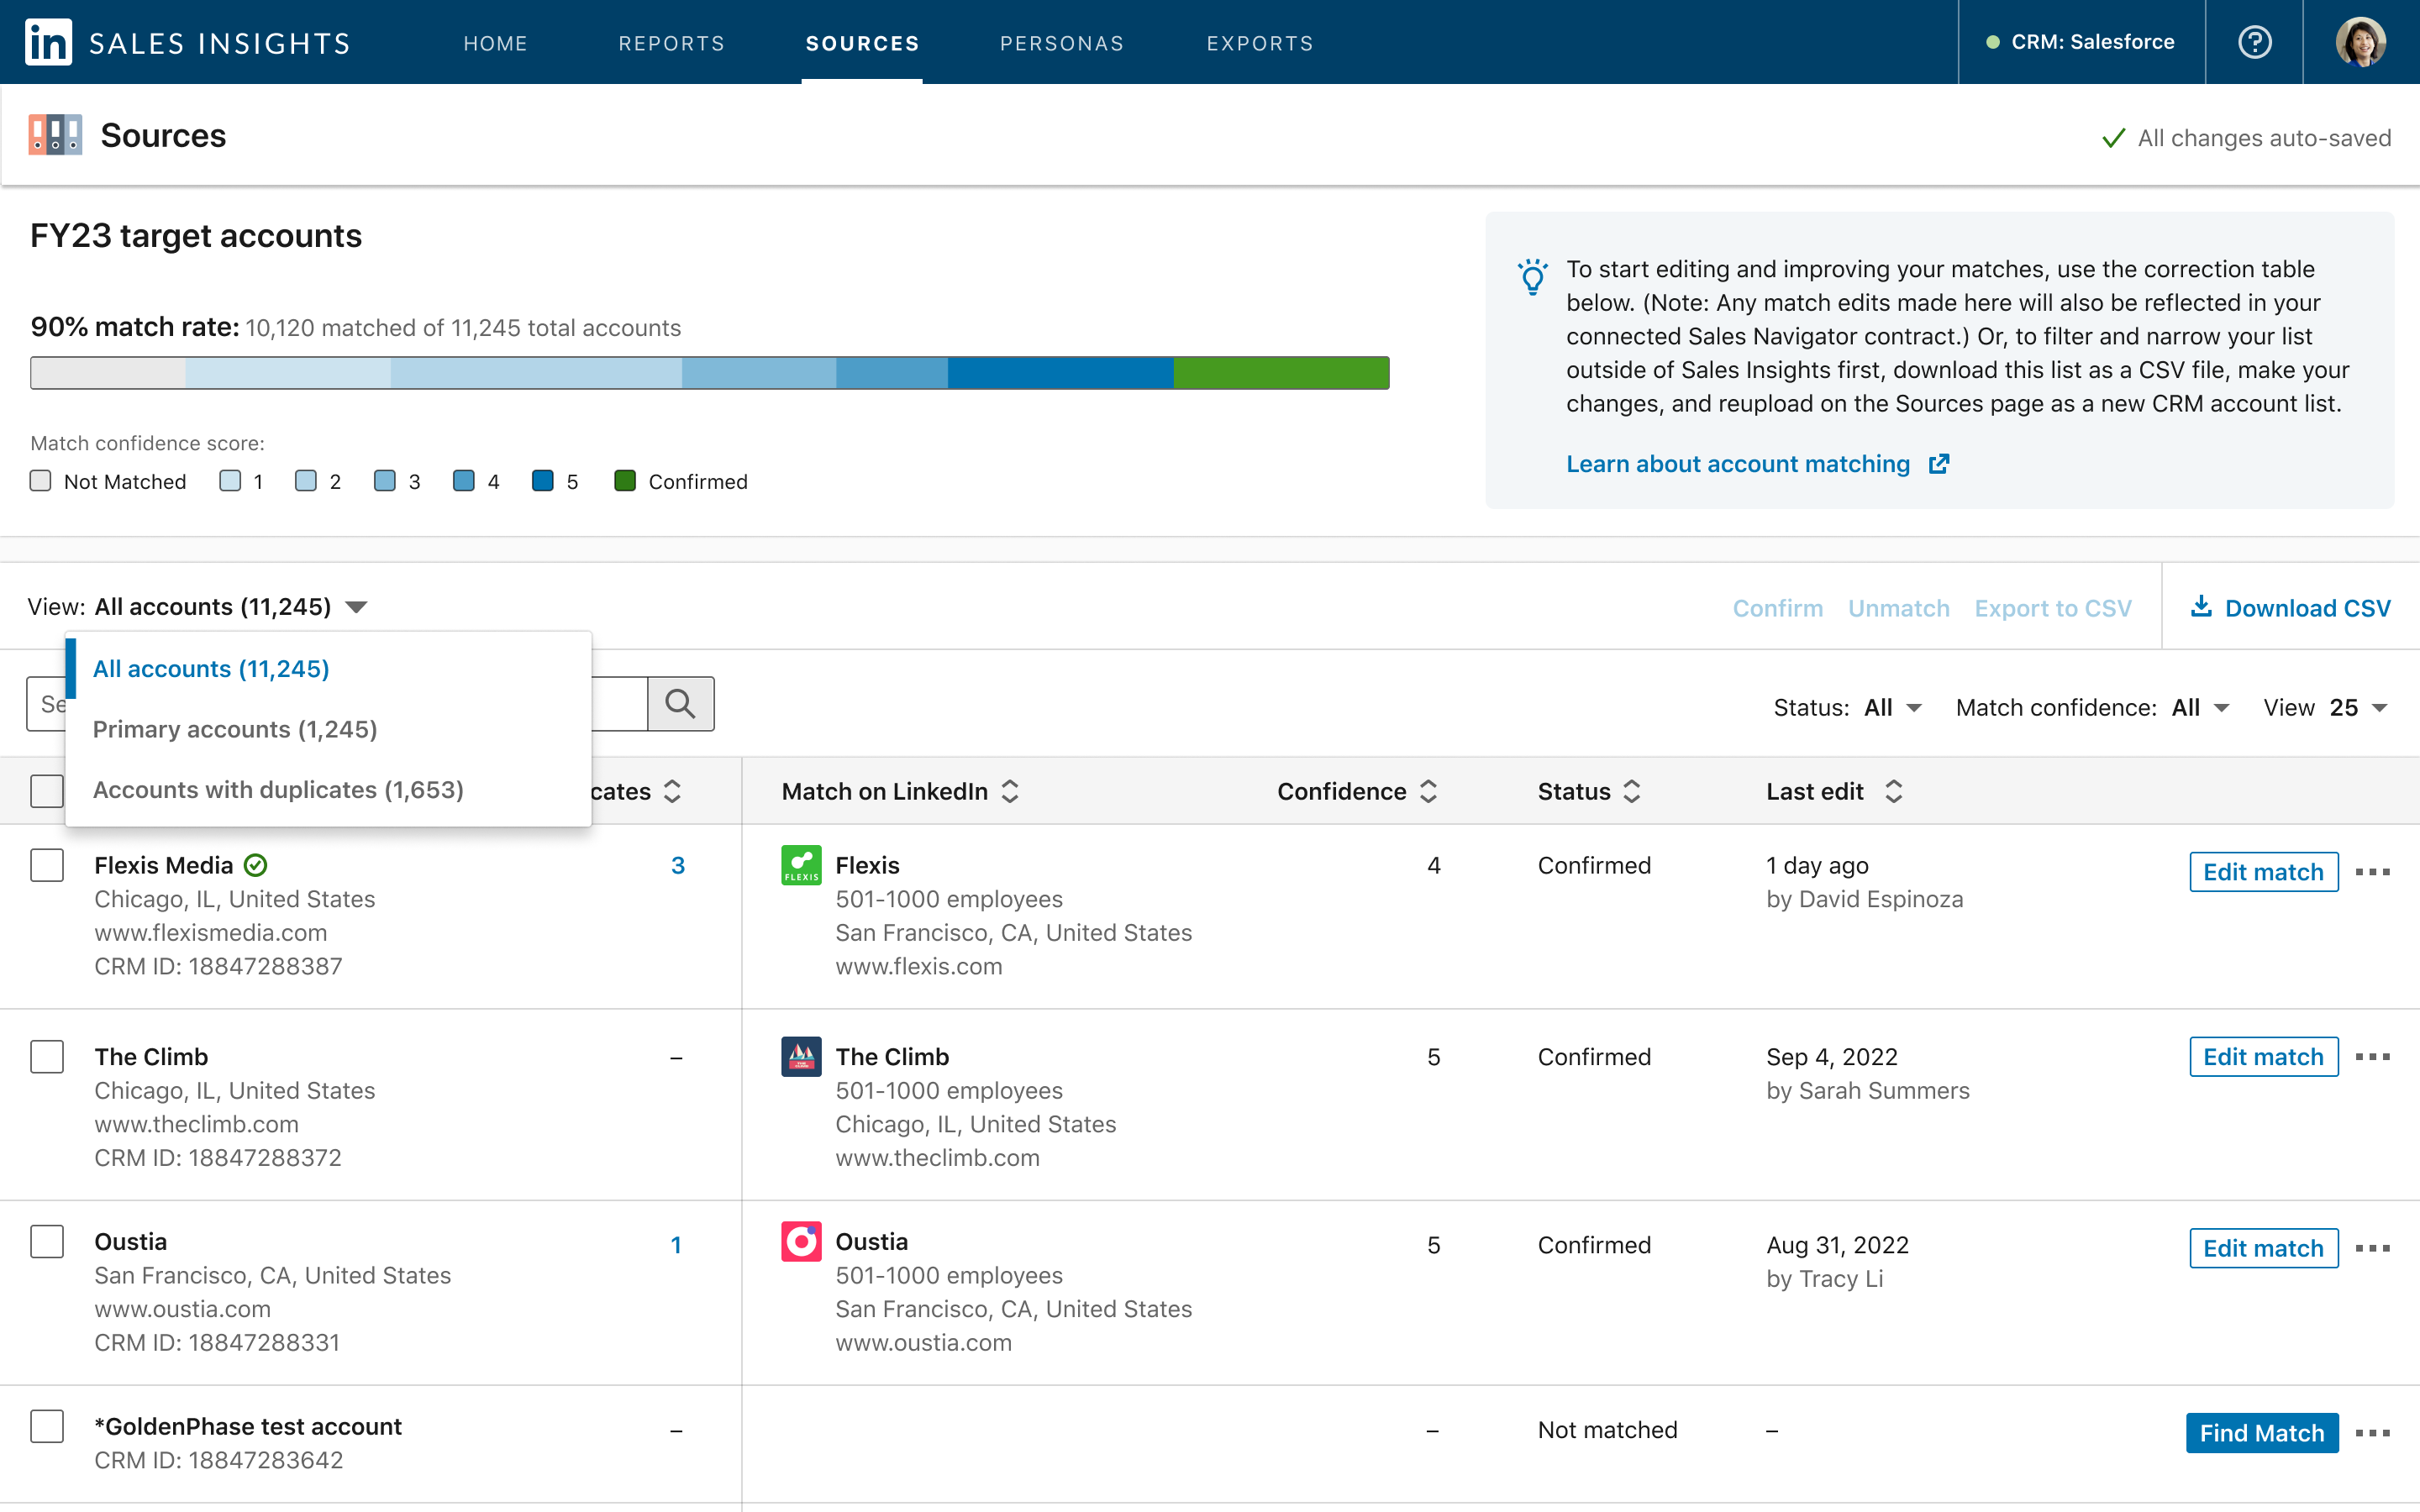Screen dimensions: 2420x1512
Task: Click the Oustia company logo
Action: [801, 1241]
